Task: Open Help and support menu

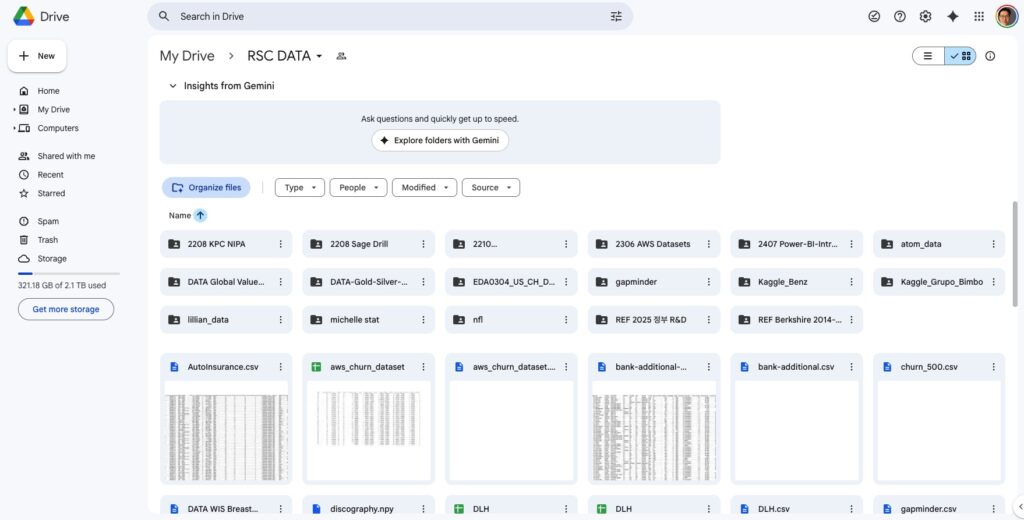Action: point(900,17)
